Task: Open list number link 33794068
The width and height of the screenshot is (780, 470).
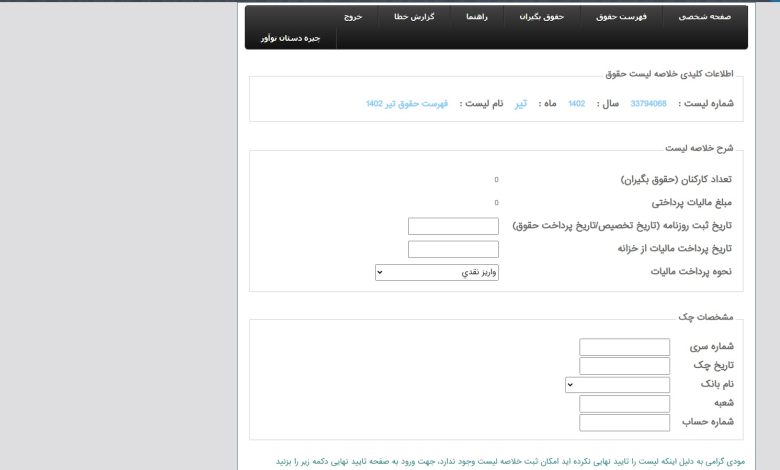Action: click(648, 103)
